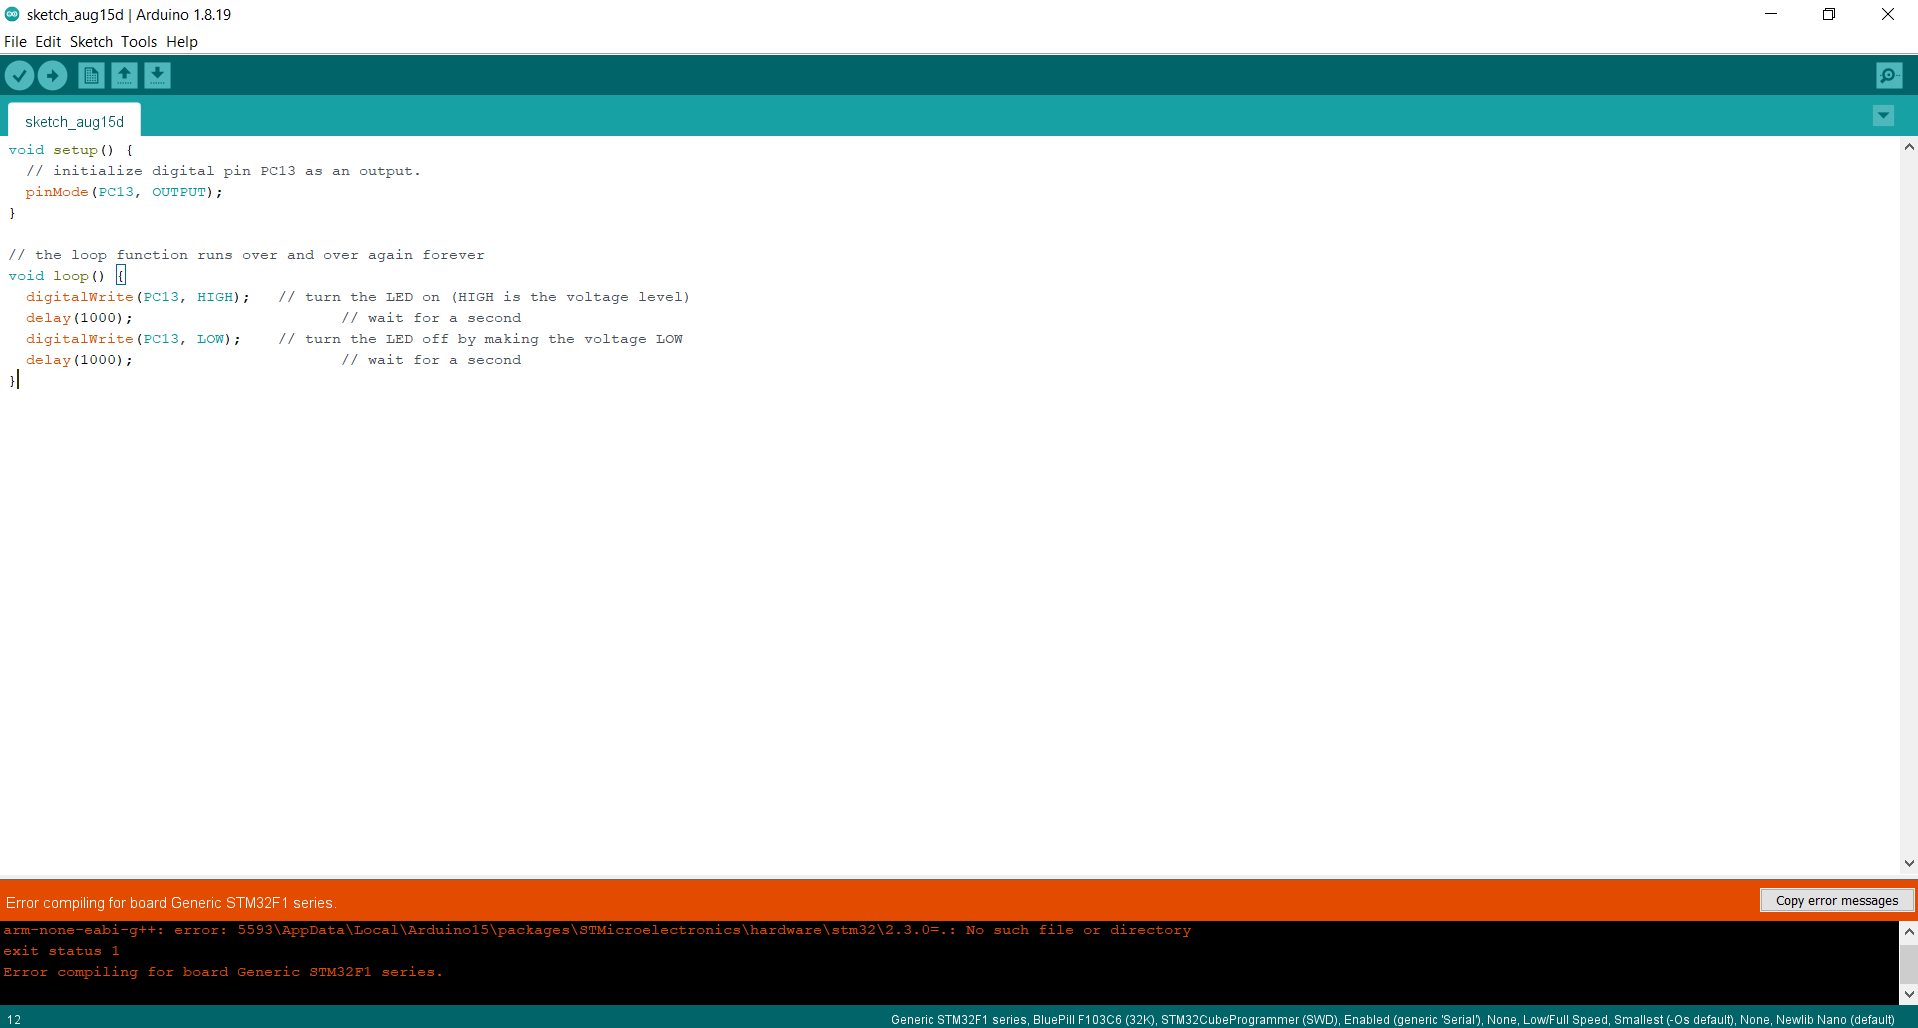This screenshot has width=1918, height=1028.
Task: Open the Help menu
Action: point(182,42)
